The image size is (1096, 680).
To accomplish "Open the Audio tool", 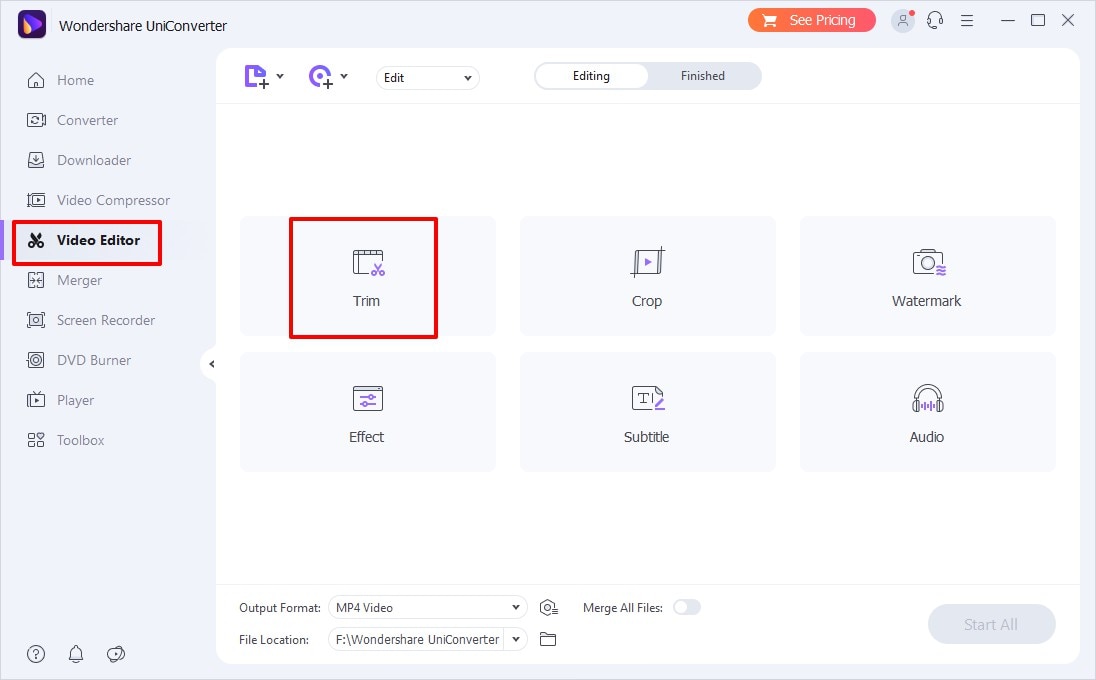I will 928,412.
